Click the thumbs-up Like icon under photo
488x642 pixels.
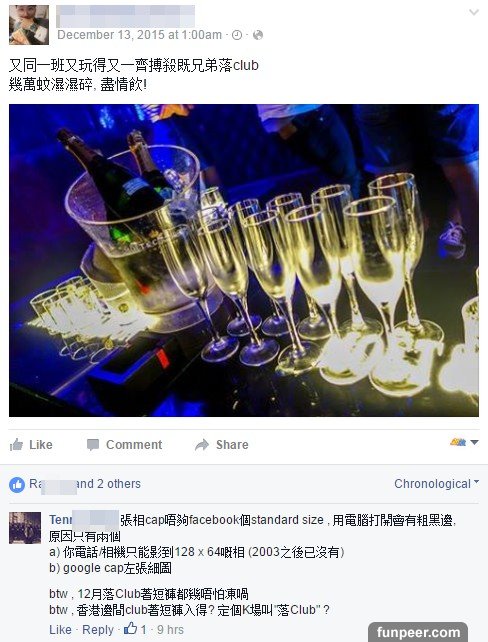(16, 444)
